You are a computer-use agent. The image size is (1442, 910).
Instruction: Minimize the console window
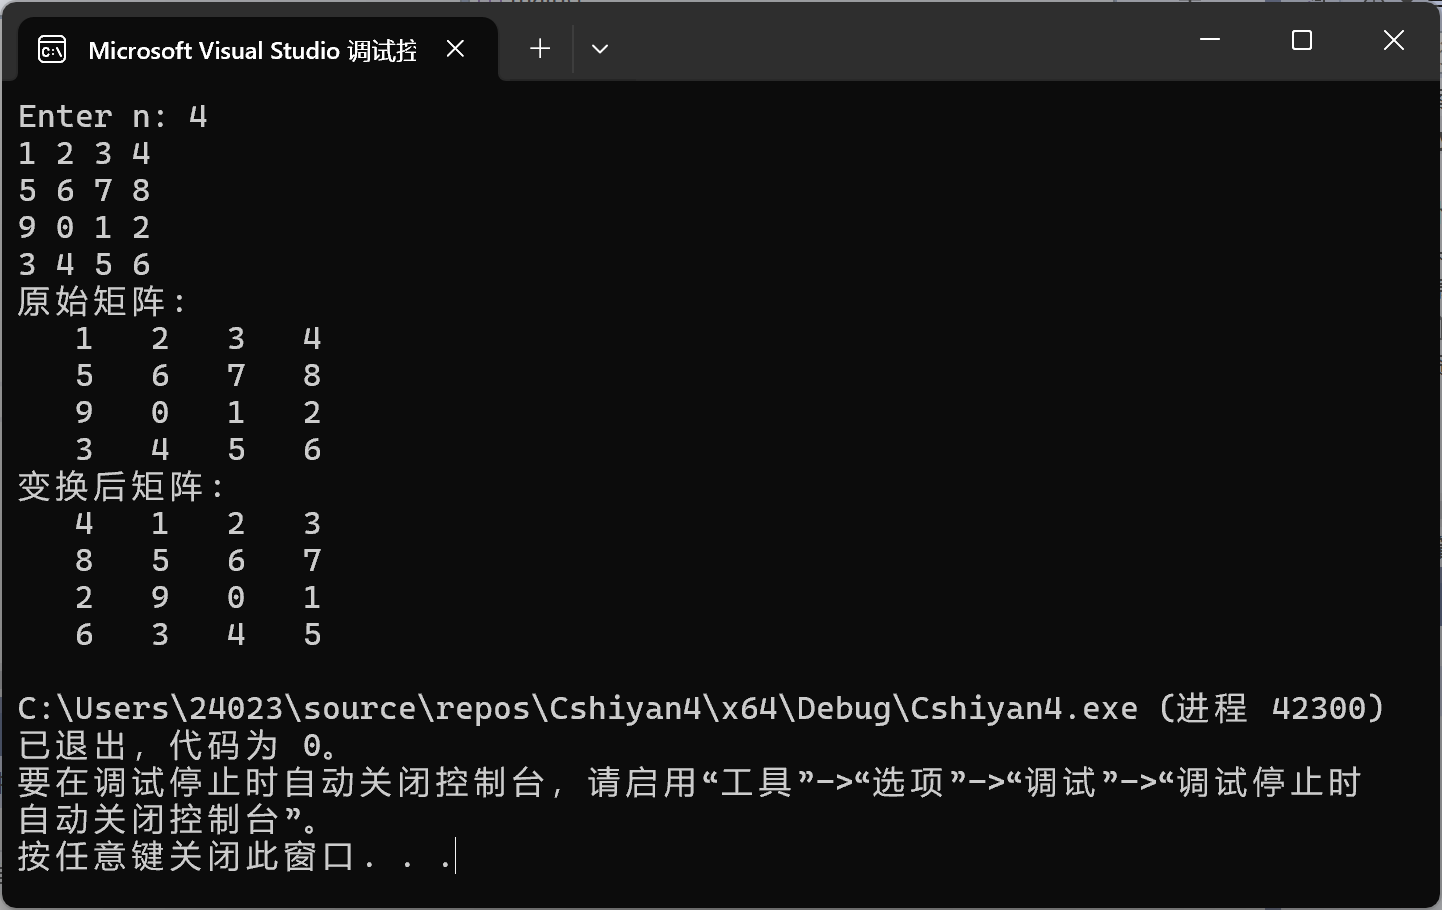[1210, 40]
